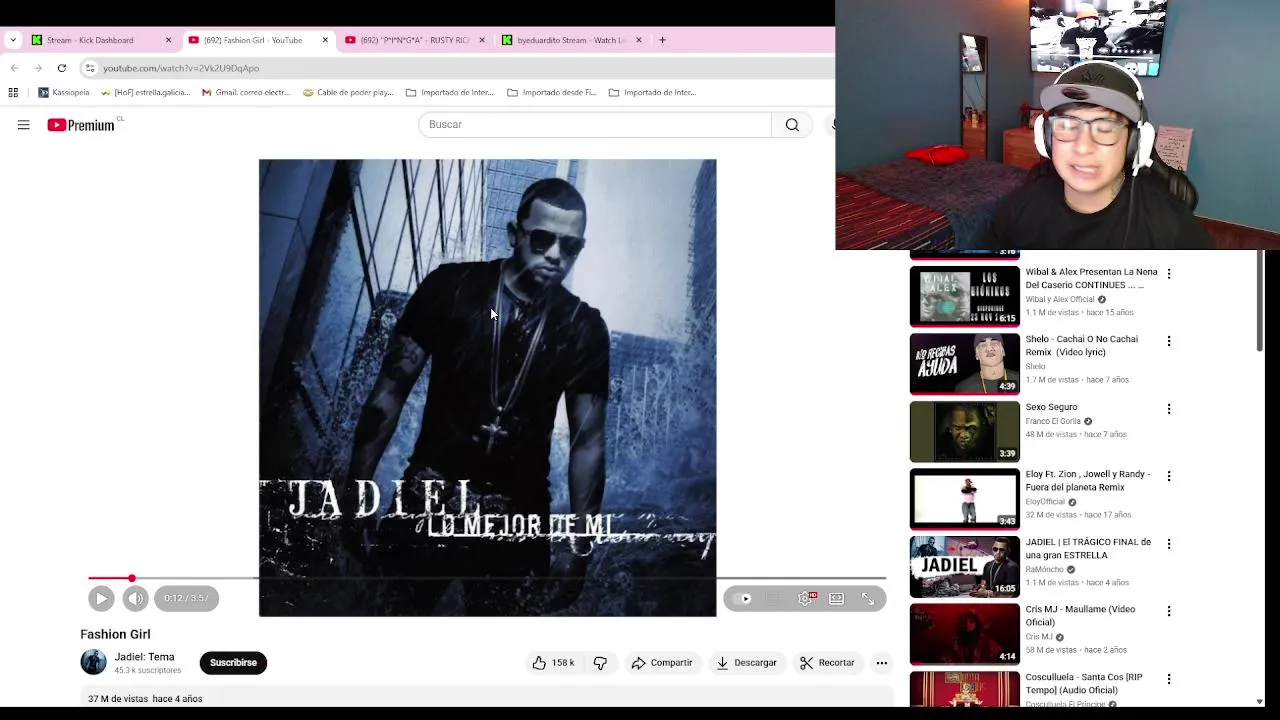Screen dimensions: 1280x720
Task: Open Cosculluela - Santa Cos video title
Action: (x=1083, y=684)
